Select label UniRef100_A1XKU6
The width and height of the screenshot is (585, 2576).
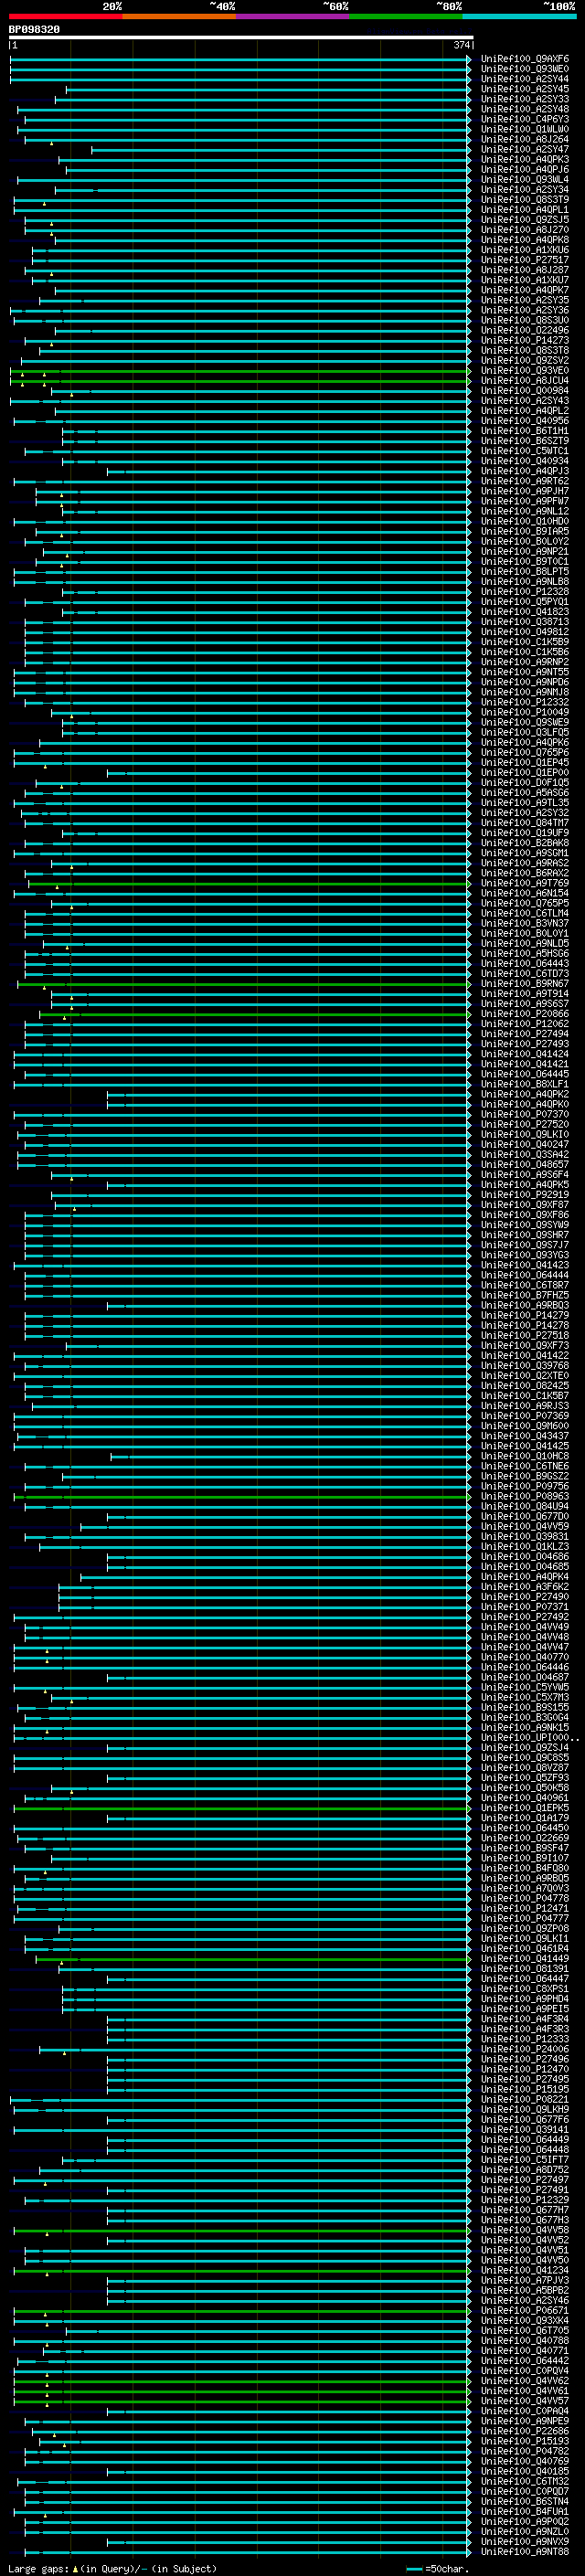[525, 250]
